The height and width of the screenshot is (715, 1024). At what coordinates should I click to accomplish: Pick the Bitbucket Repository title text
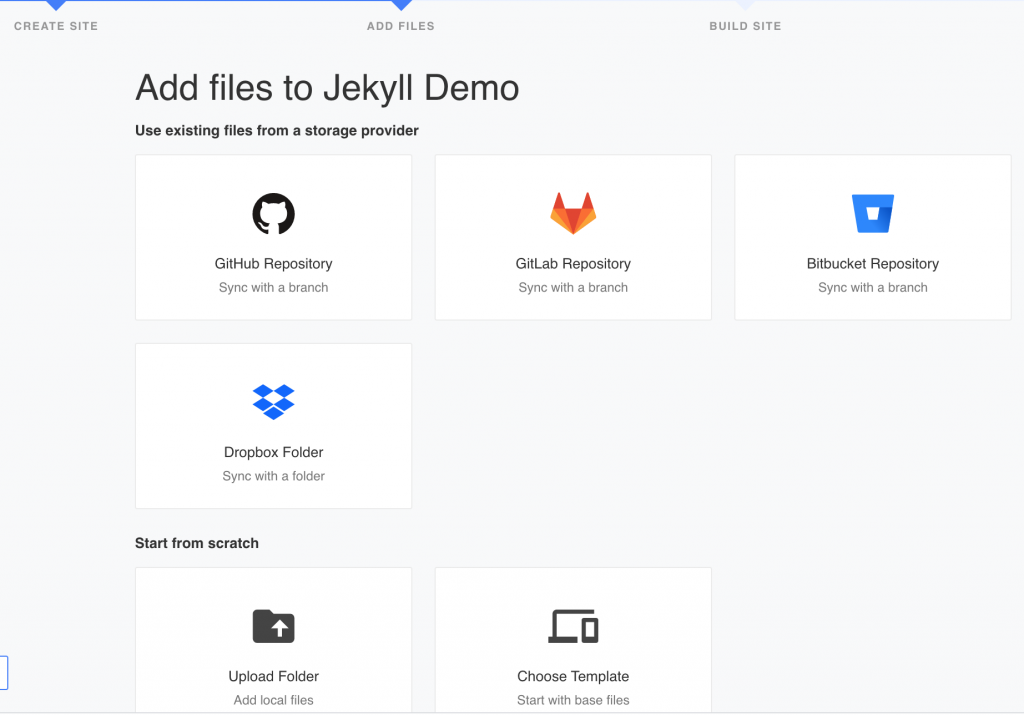coord(872,264)
